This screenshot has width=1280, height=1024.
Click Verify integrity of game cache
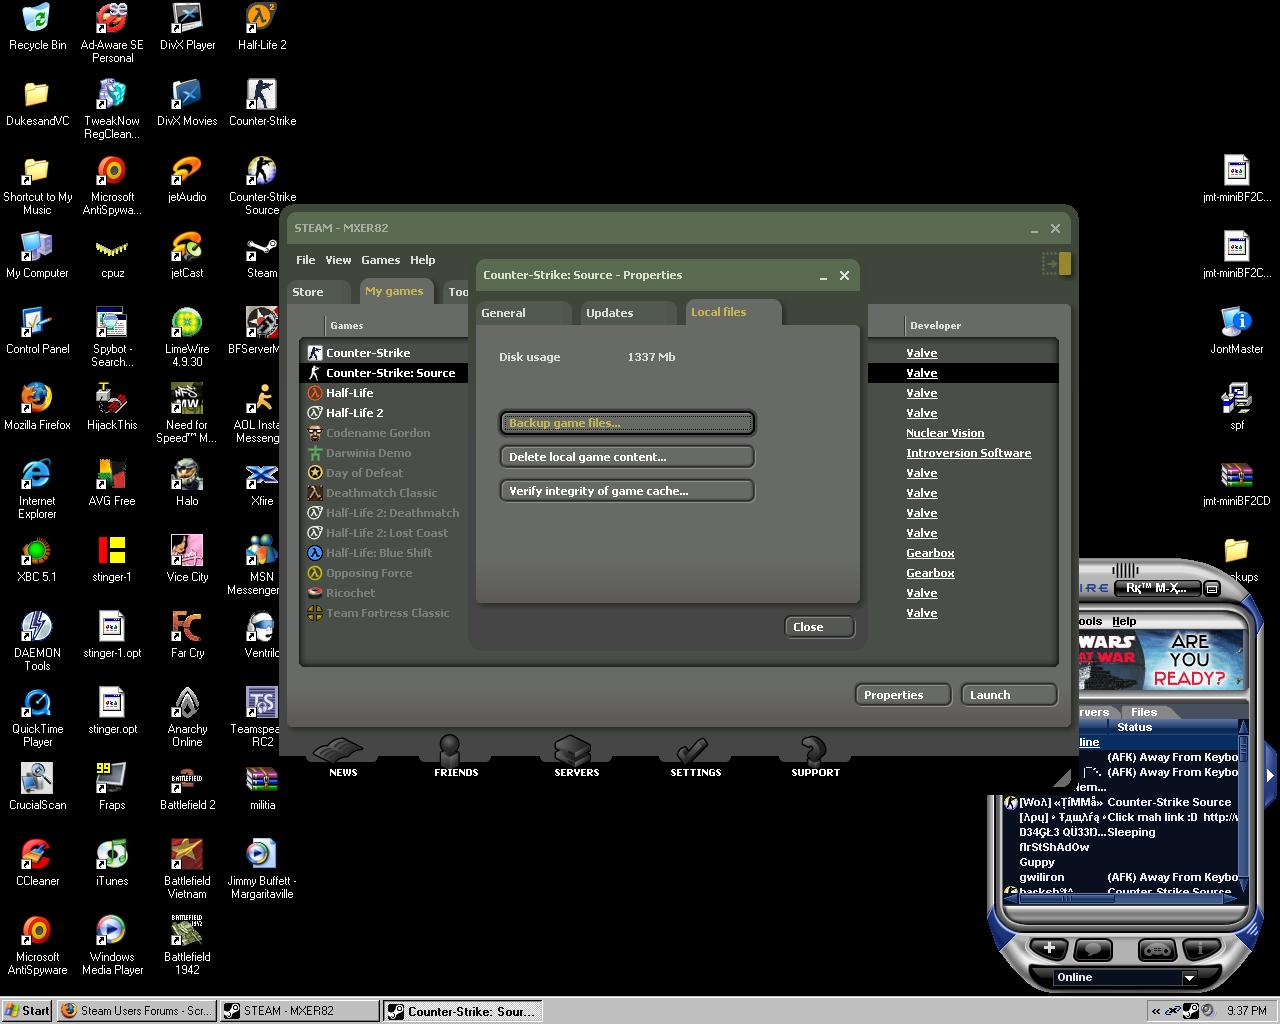(627, 491)
